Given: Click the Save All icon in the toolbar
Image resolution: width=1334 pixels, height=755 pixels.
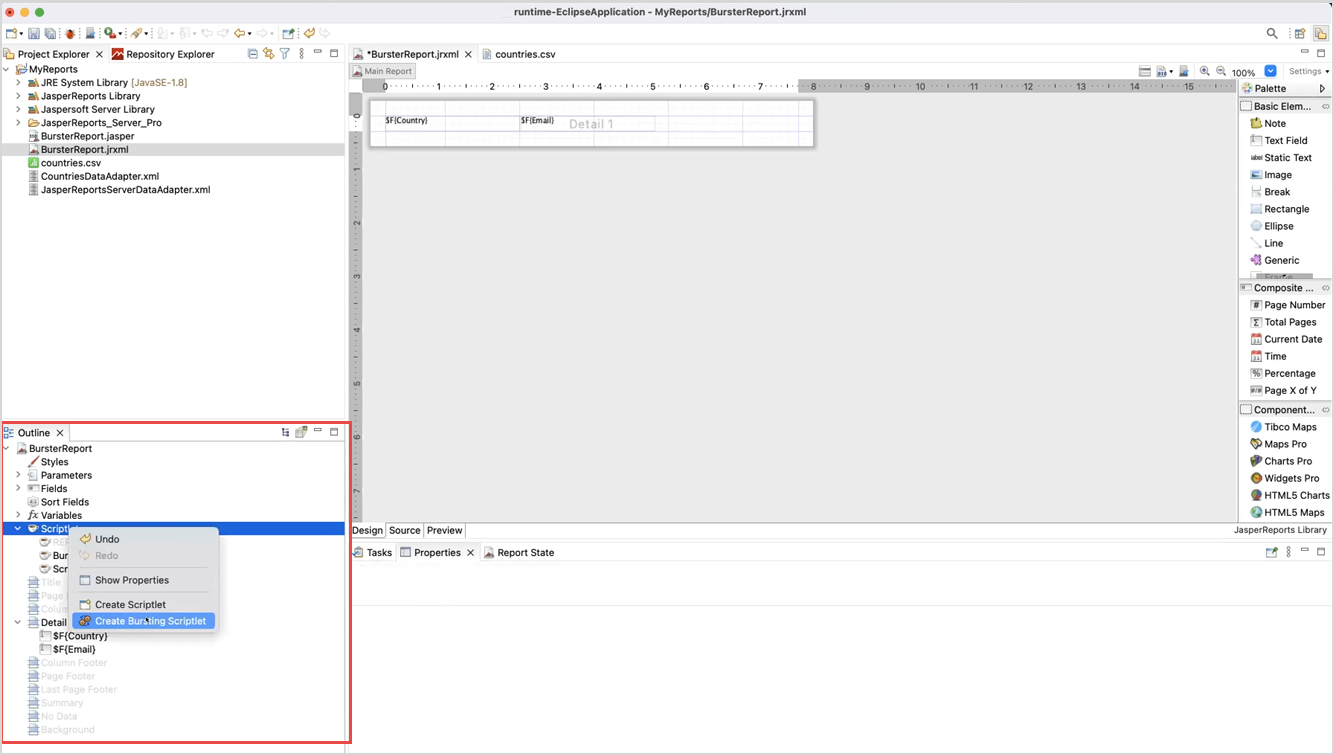Looking at the screenshot, I should (51, 33).
